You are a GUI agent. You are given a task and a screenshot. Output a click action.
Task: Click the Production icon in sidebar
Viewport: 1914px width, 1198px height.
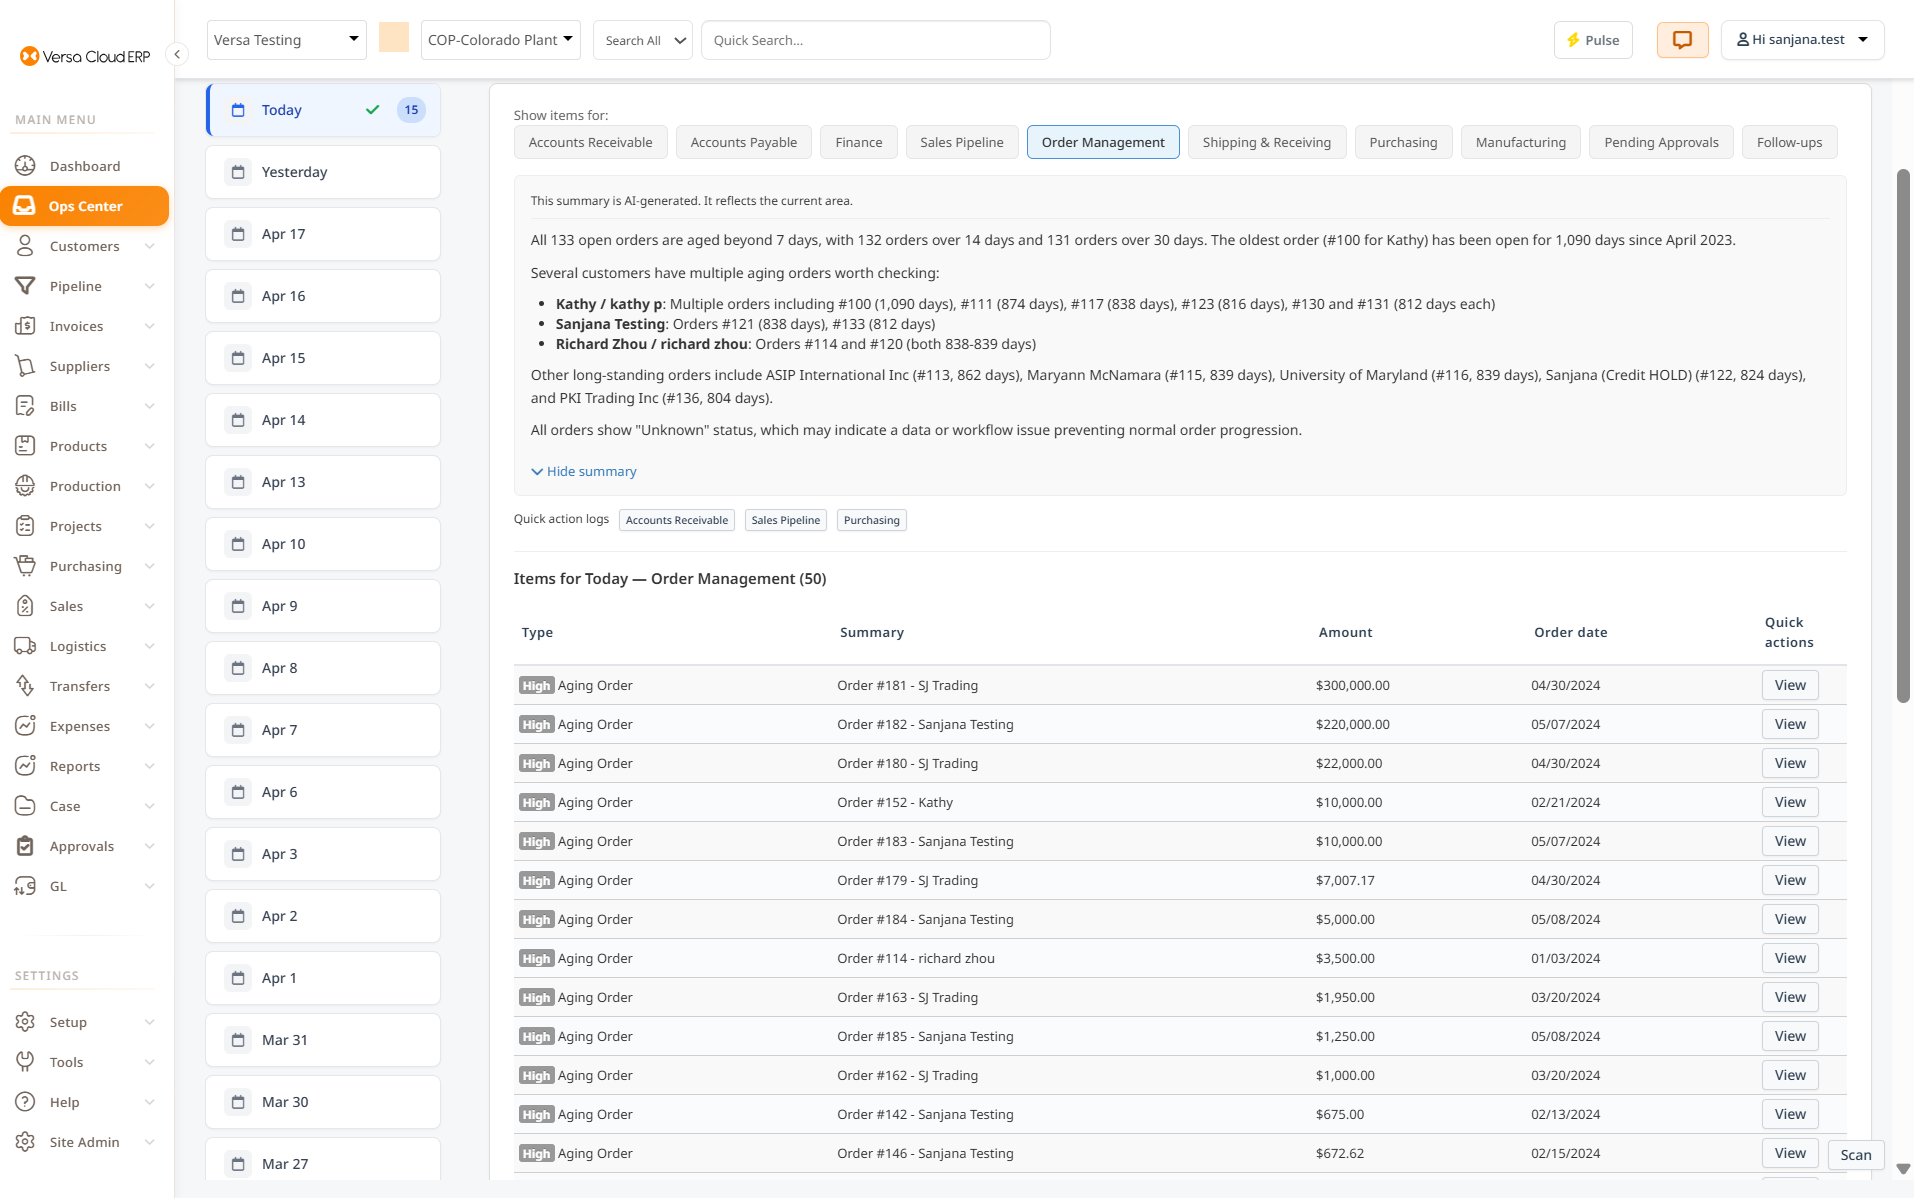[x=26, y=486]
